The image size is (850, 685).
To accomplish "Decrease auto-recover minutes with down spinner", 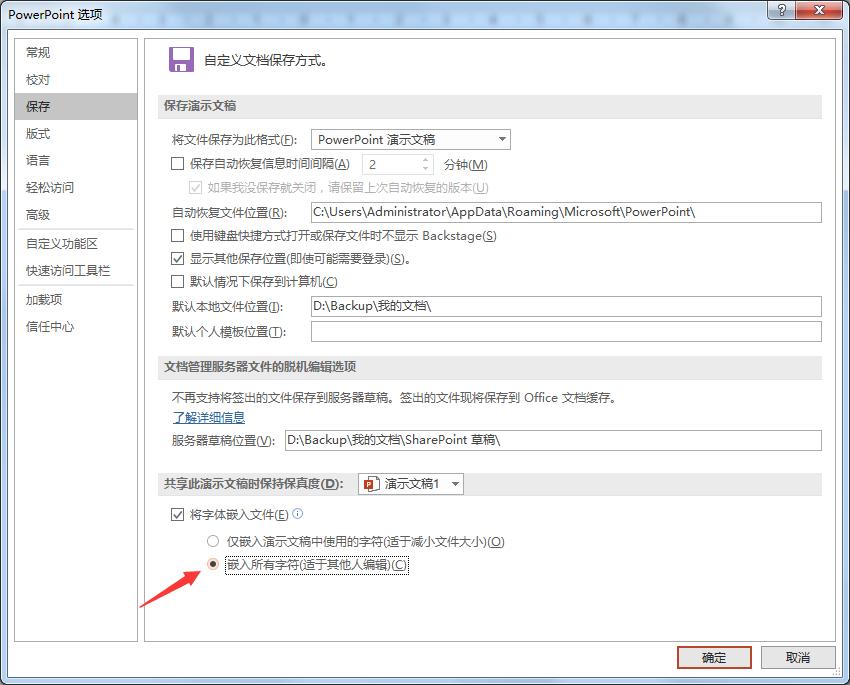I will (x=426, y=169).
